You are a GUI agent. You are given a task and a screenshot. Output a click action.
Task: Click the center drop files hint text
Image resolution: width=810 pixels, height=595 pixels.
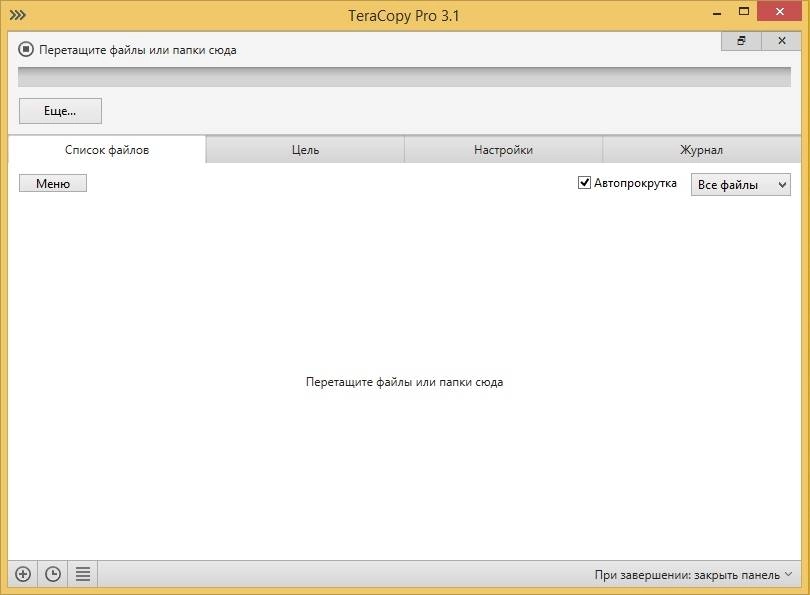[x=404, y=382]
